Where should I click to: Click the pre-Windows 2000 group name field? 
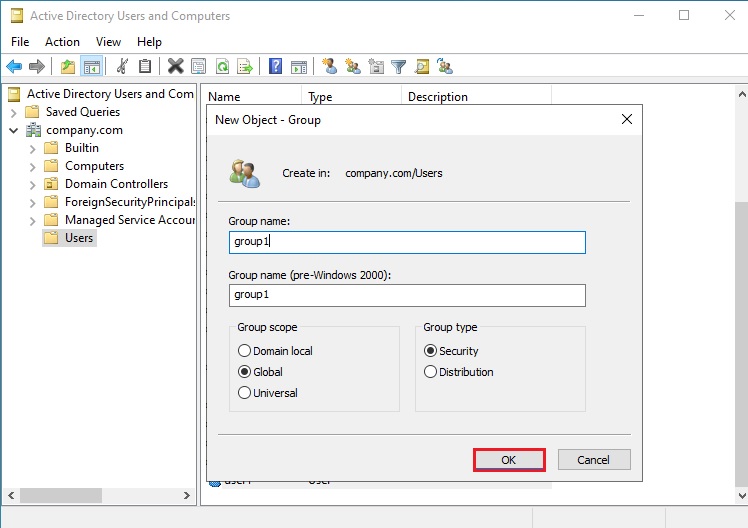pyautogui.click(x=407, y=295)
